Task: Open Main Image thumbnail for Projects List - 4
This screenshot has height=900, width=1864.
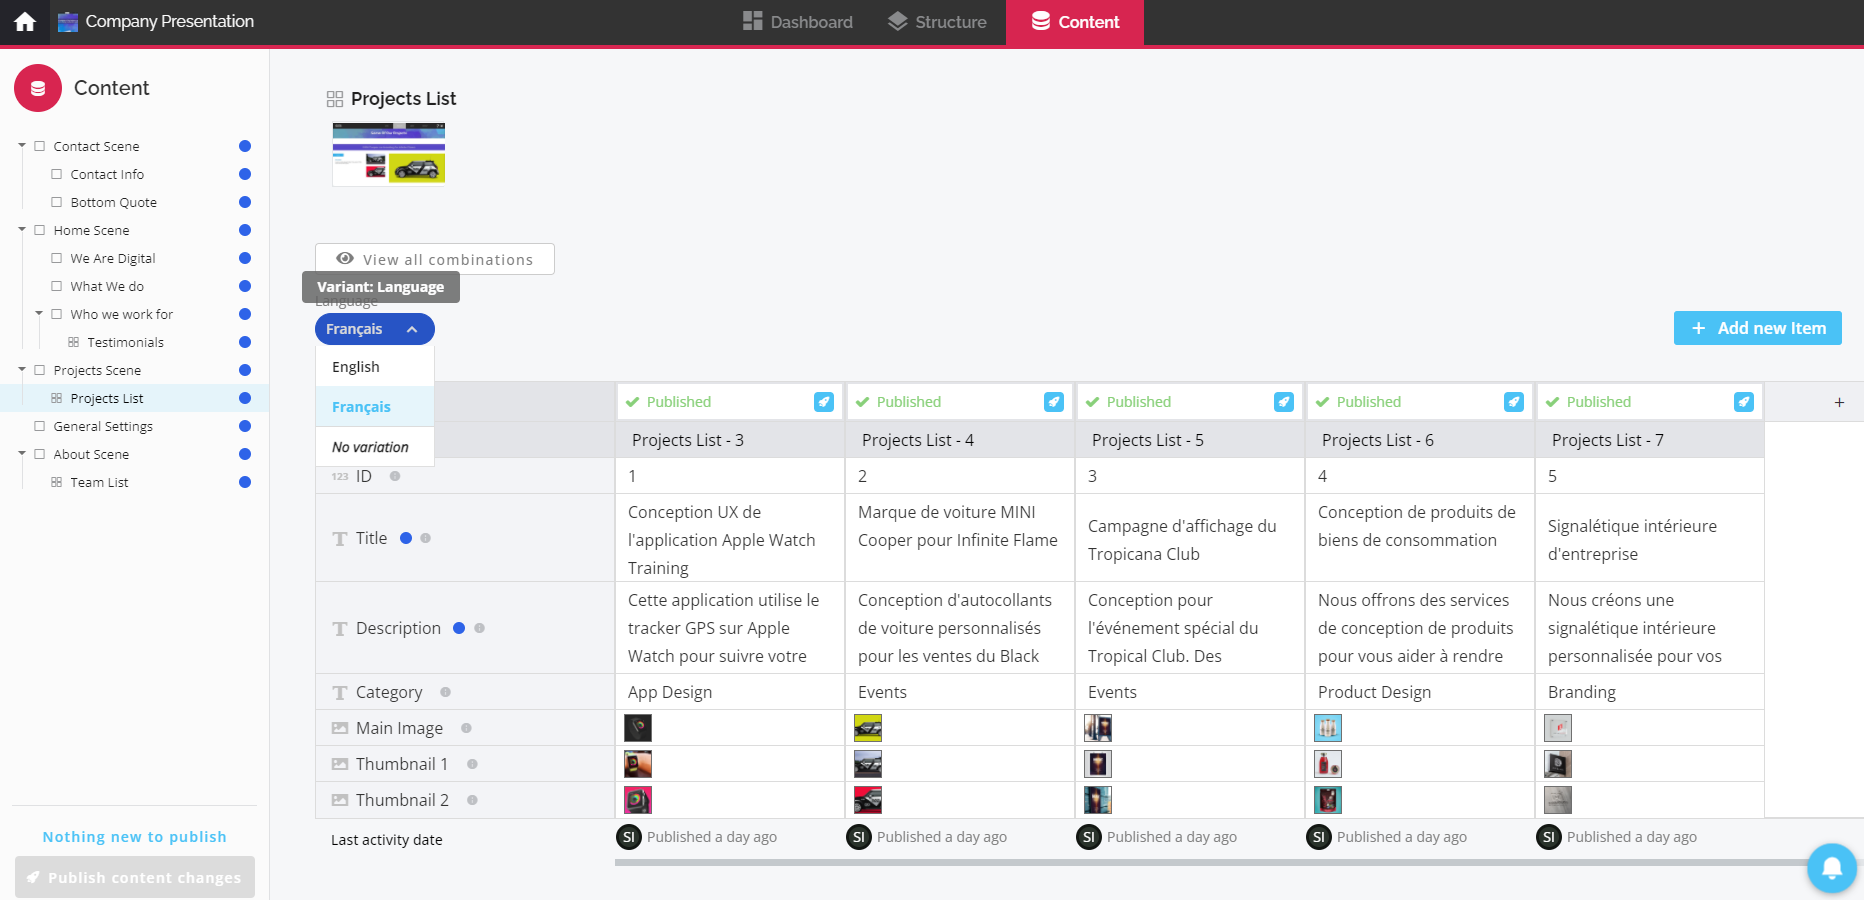Action: coord(868,728)
